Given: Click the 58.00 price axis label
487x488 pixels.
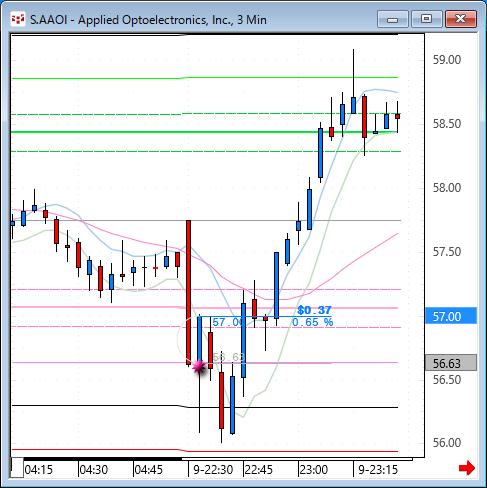Looking at the screenshot, I should click(x=447, y=188).
